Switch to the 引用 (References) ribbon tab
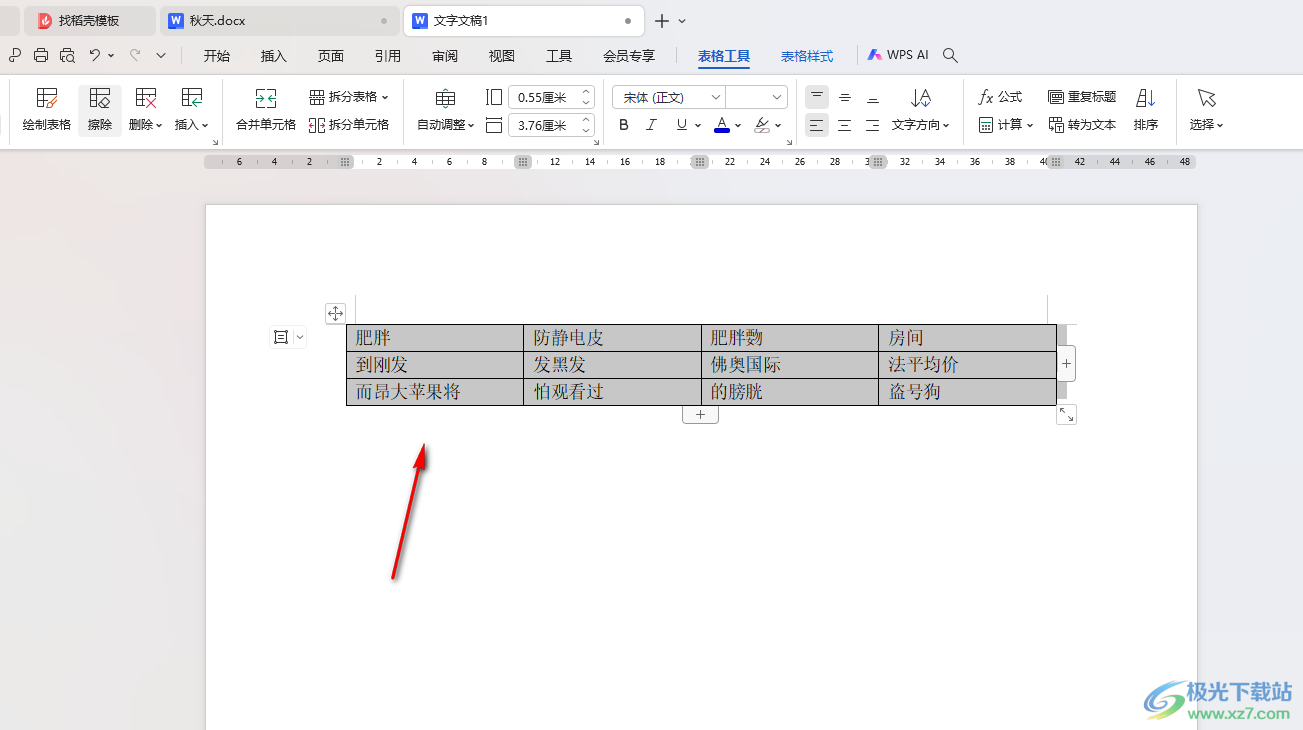Screen dimensions: 1303x730 [x=388, y=56]
